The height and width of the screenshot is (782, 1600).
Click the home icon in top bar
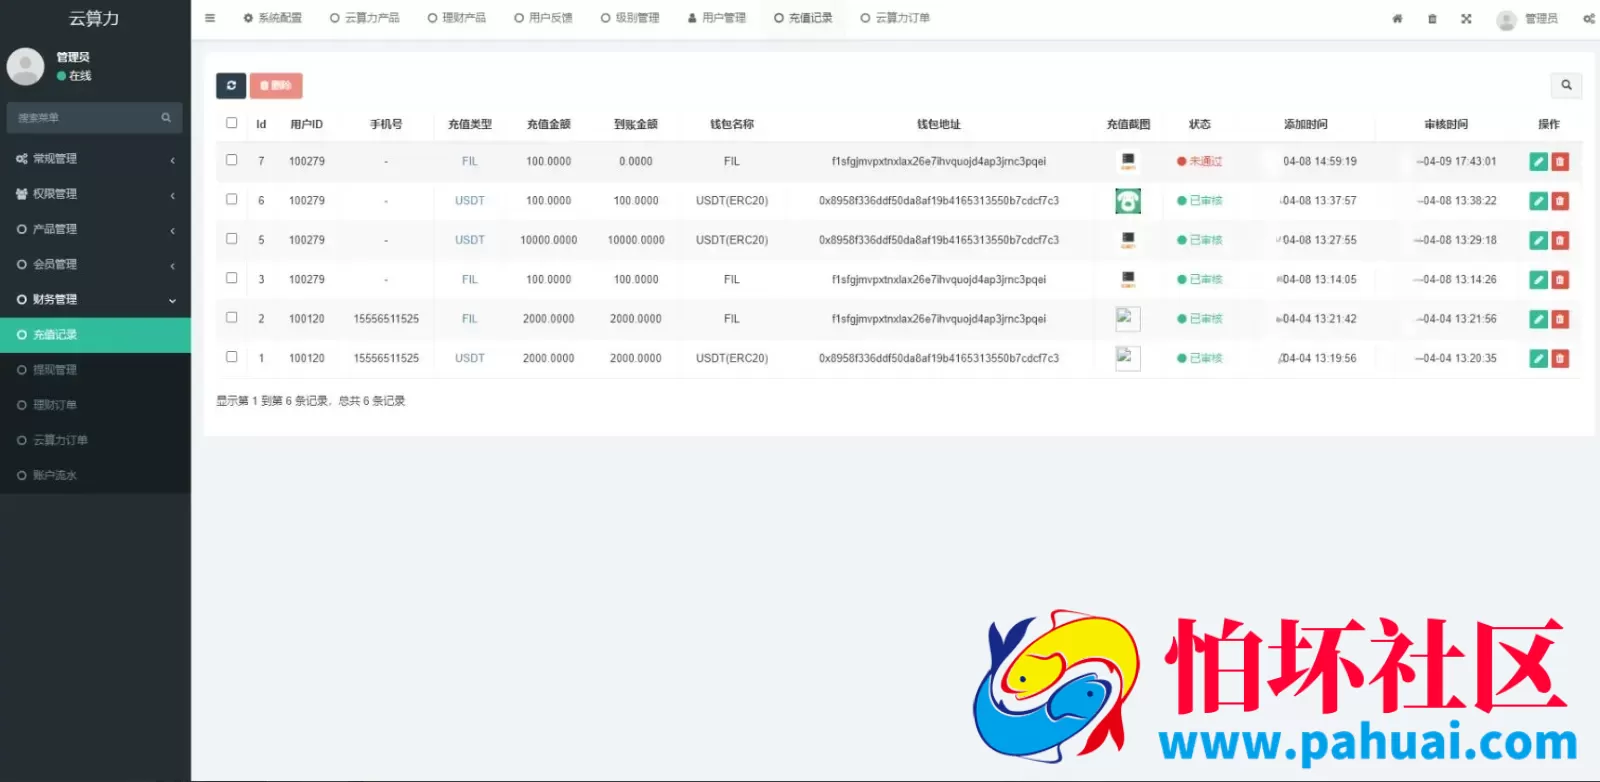coord(1397,19)
